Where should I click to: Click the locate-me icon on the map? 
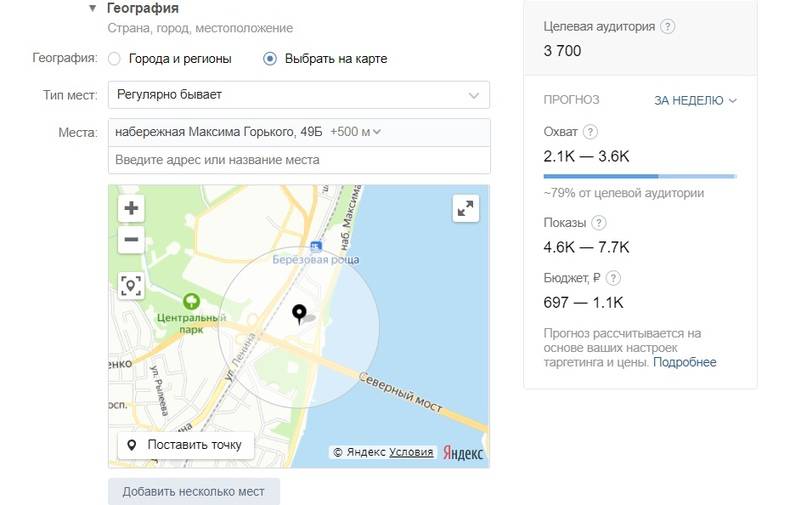[x=131, y=286]
